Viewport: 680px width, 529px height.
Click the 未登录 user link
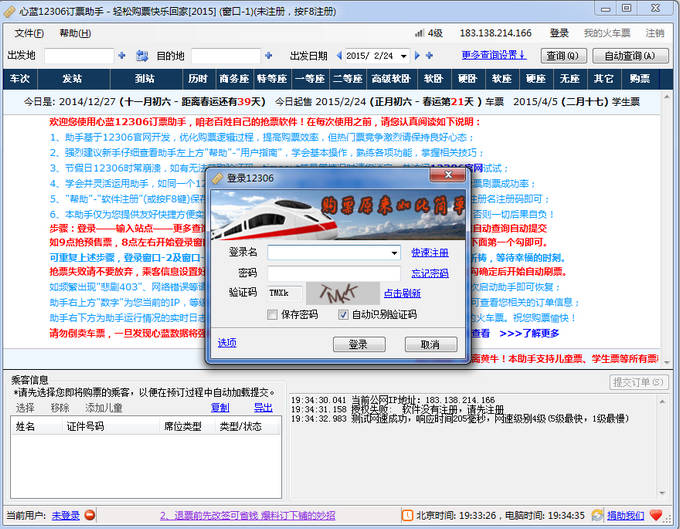(x=65, y=515)
